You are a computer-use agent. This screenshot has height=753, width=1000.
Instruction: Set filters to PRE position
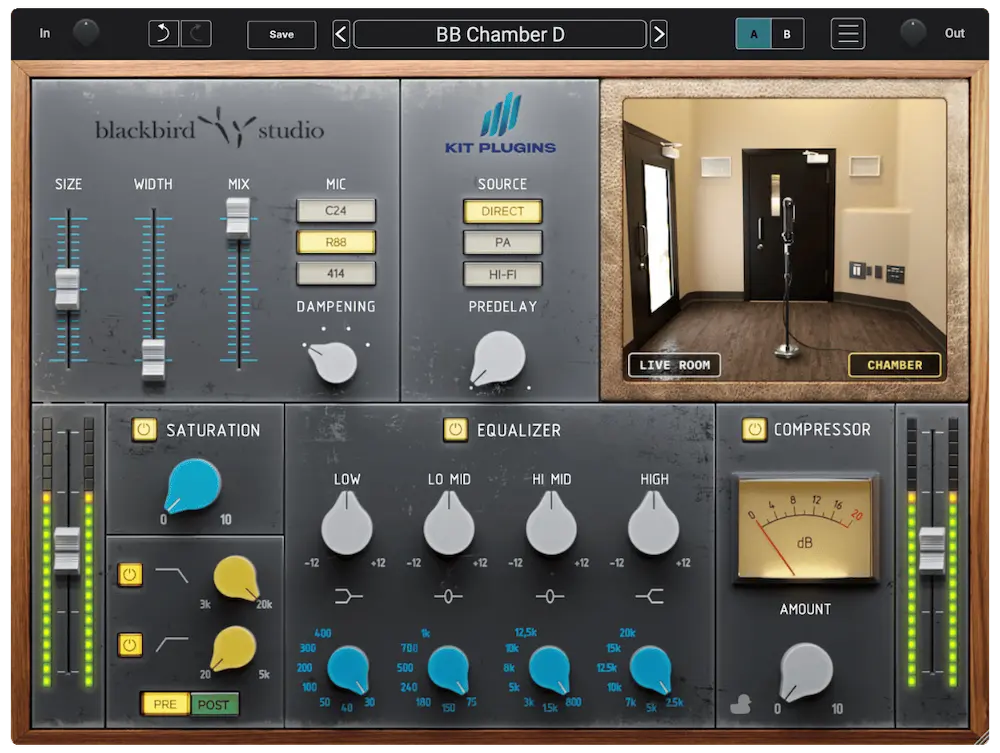pos(165,704)
